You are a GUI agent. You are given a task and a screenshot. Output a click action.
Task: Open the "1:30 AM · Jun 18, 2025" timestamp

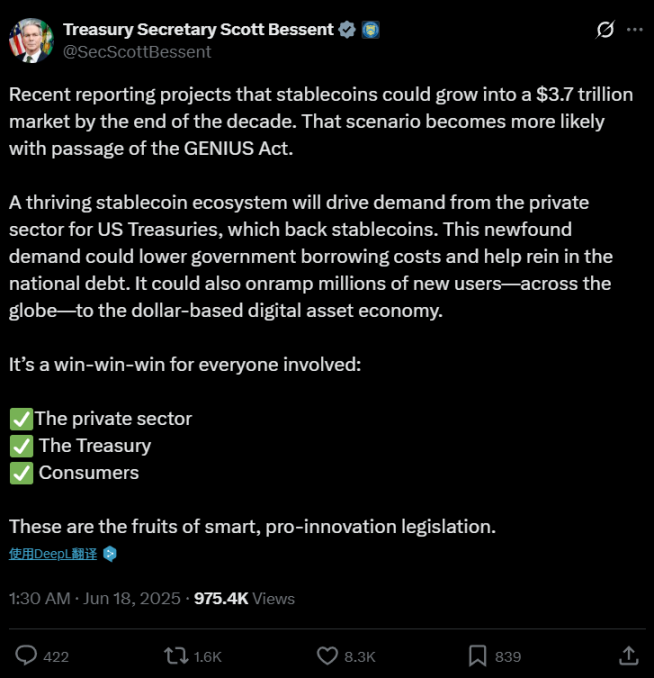pyautogui.click(x=95, y=598)
